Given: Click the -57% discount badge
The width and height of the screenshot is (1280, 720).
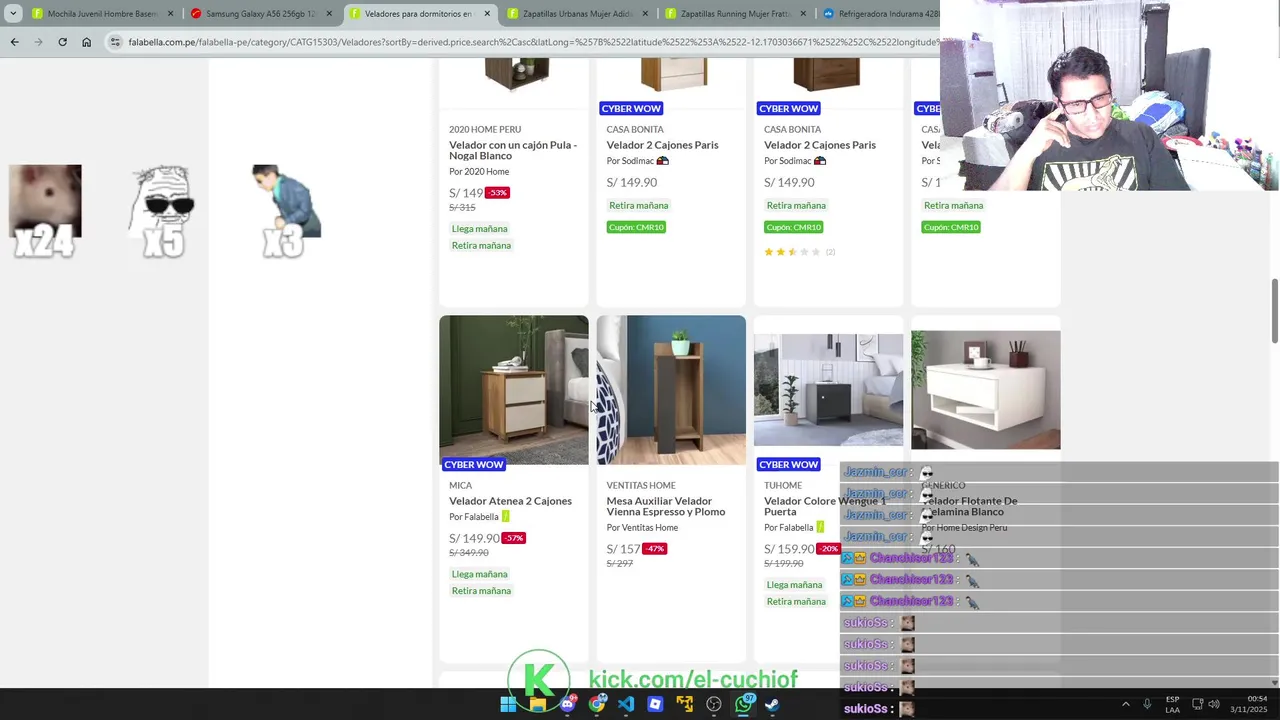Looking at the screenshot, I should 513,538.
